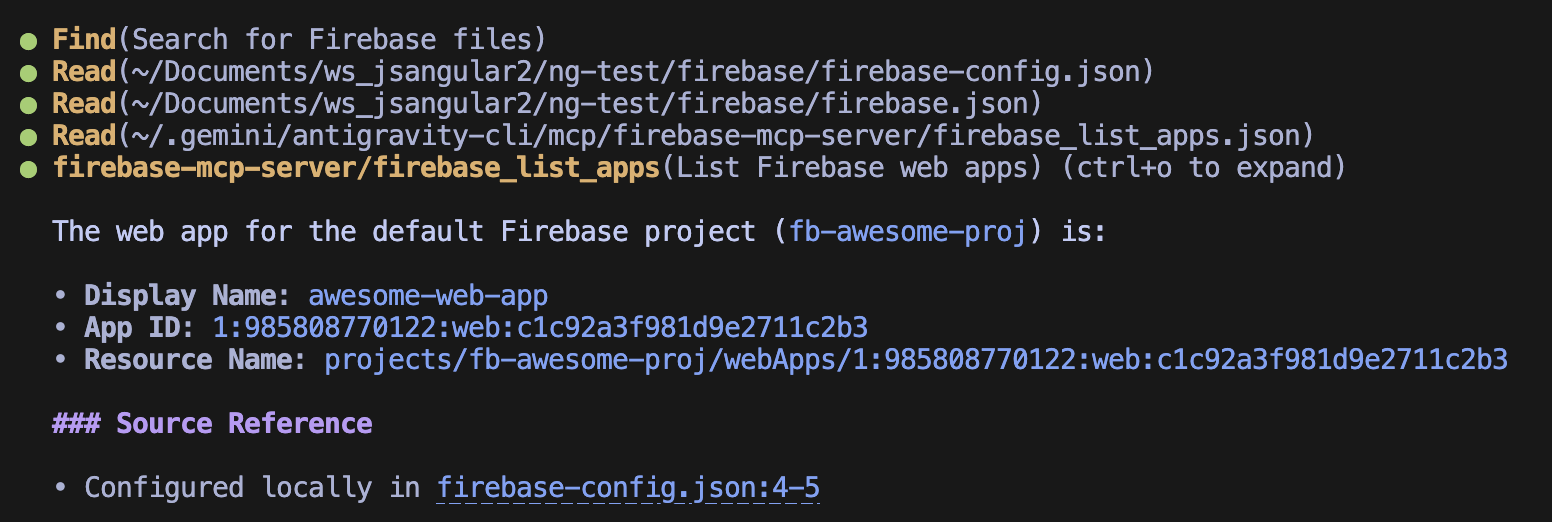Click the '(ctrl+o to expand)' hint

[1204, 168]
